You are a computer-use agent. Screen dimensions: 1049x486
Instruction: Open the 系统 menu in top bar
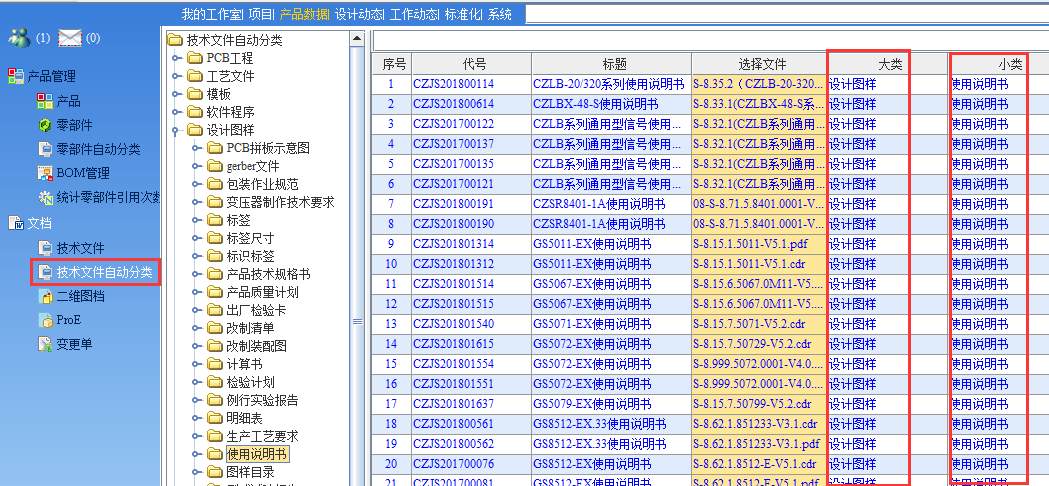pos(499,14)
